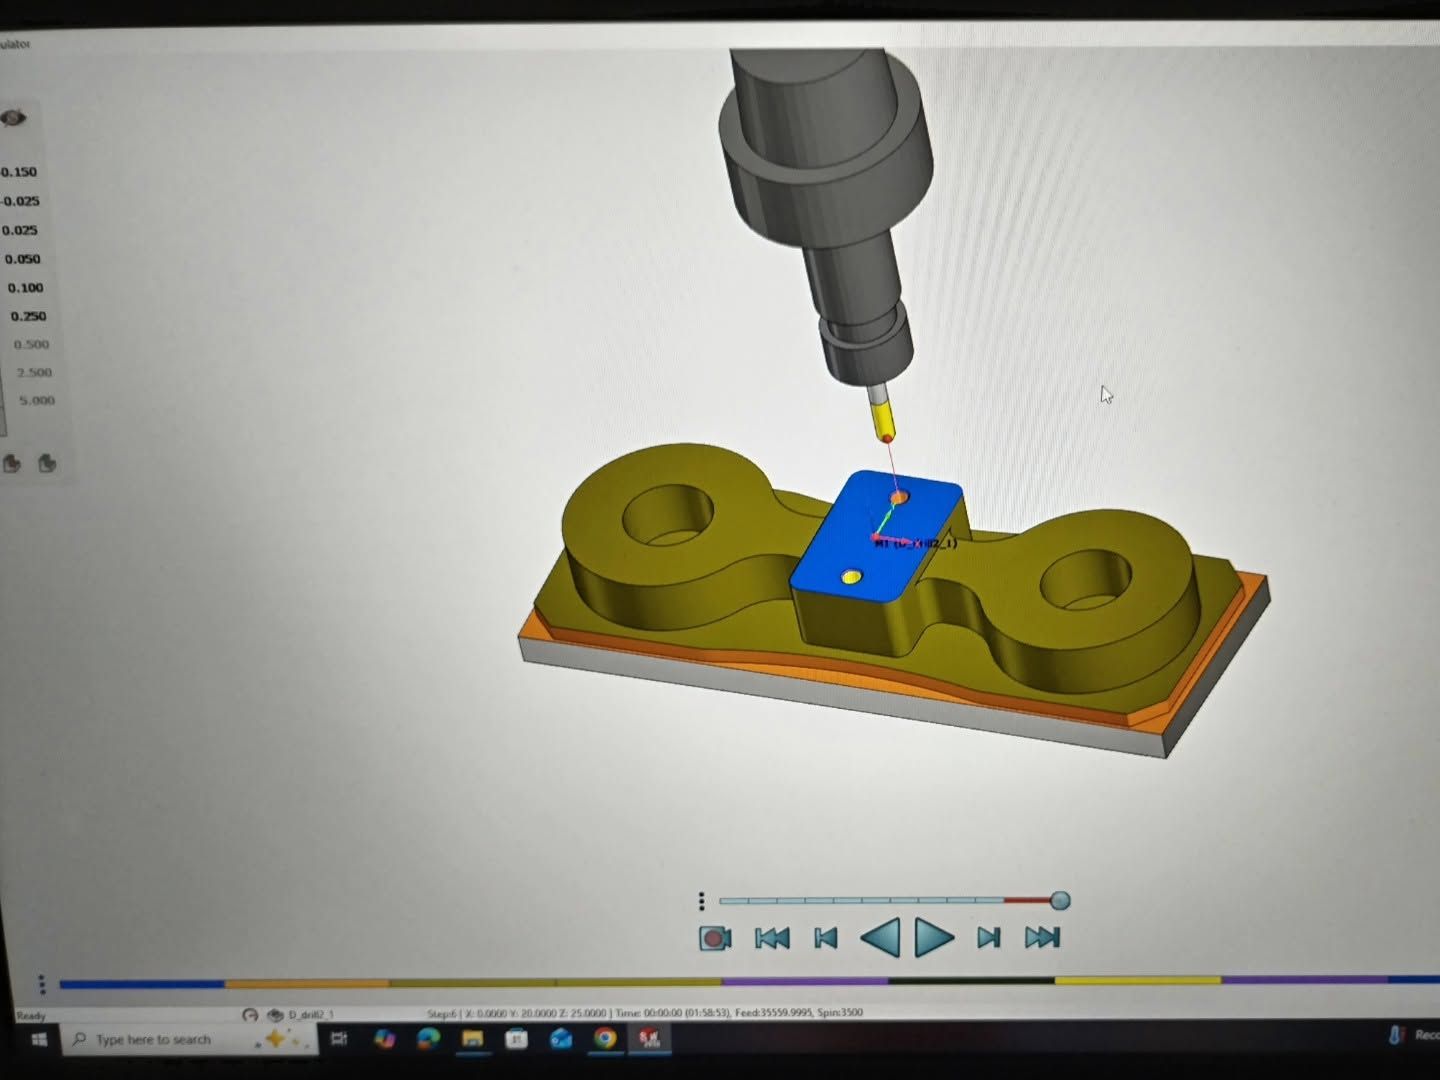The image size is (1440, 1080).
Task: Play the simulation forward
Action: [934, 938]
